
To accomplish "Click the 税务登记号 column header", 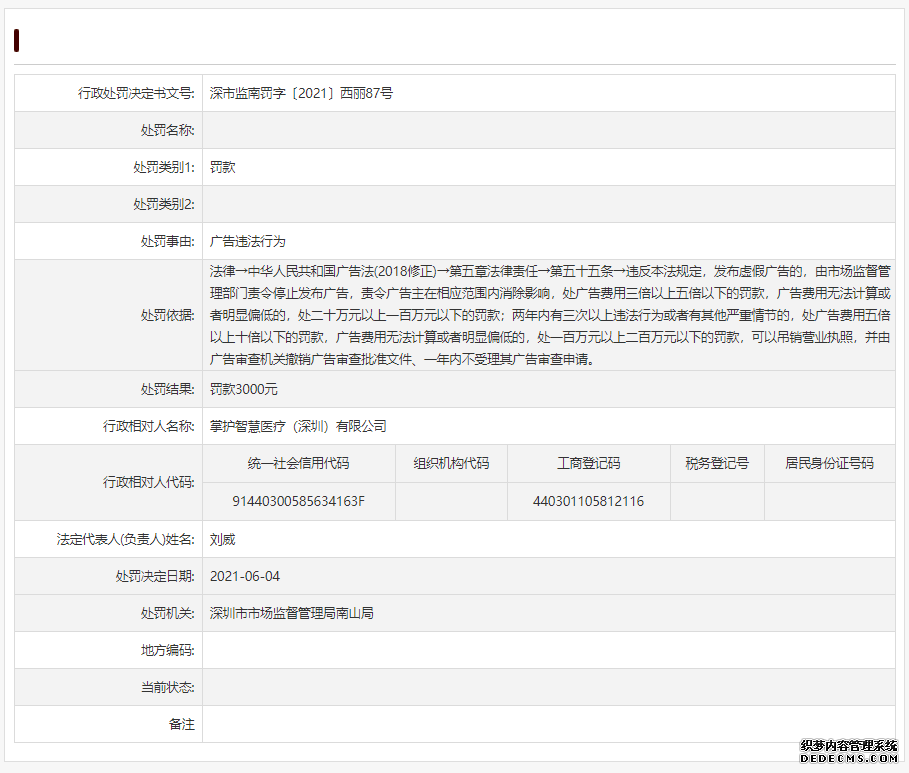I will pyautogui.click(x=717, y=464).
